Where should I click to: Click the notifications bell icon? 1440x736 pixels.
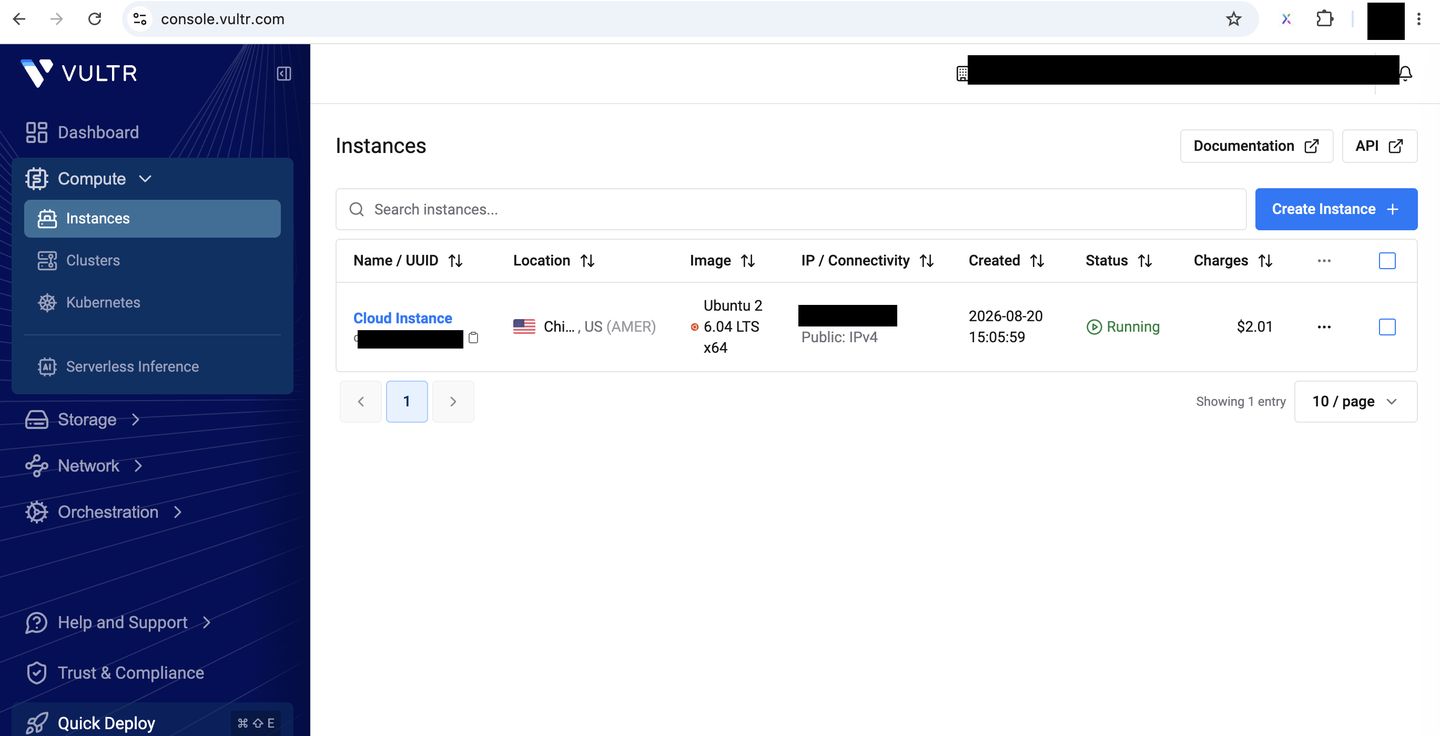click(x=1406, y=74)
